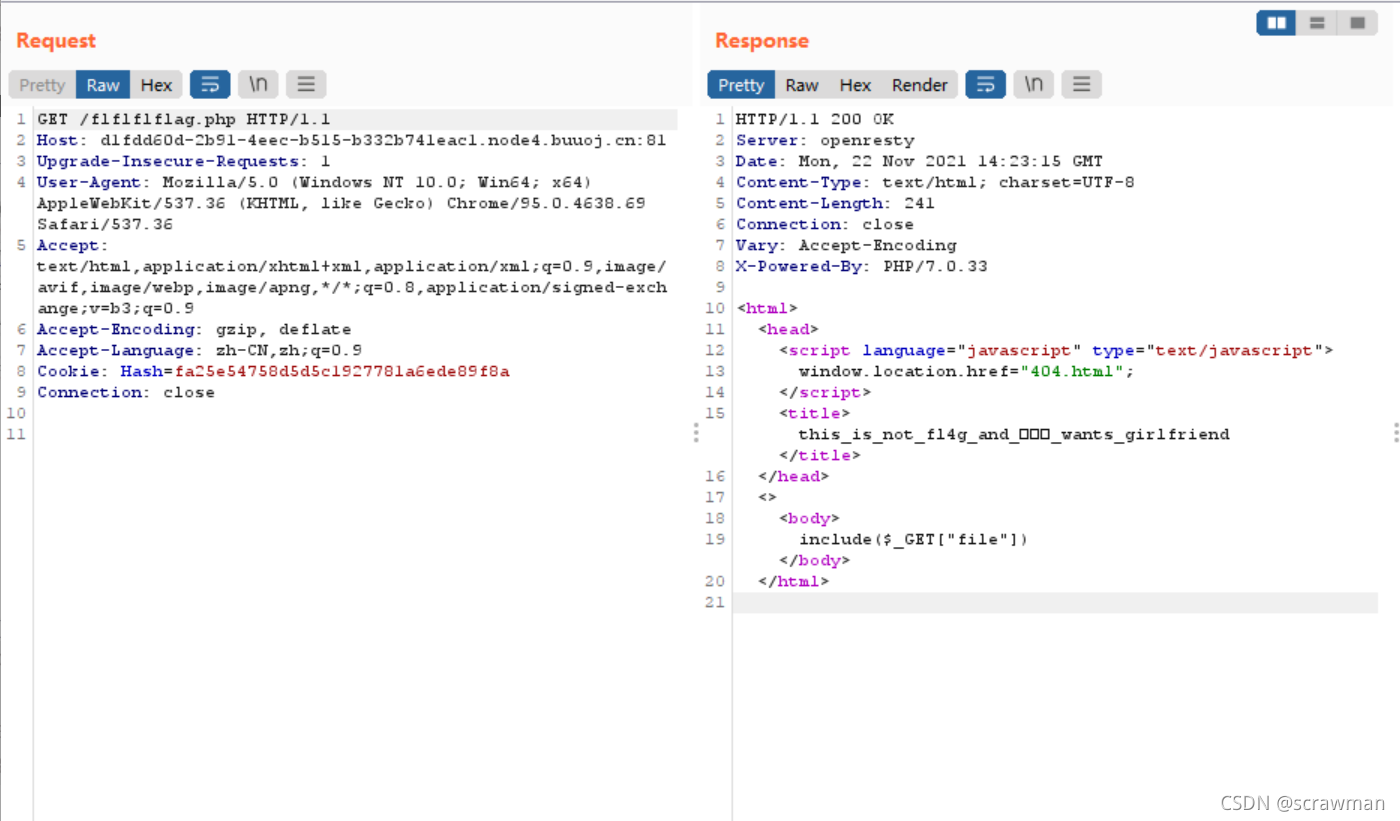Image resolution: width=1400 pixels, height=821 pixels.
Task: Click the Upgrade-Insecure-Requests header
Action: pos(184,161)
